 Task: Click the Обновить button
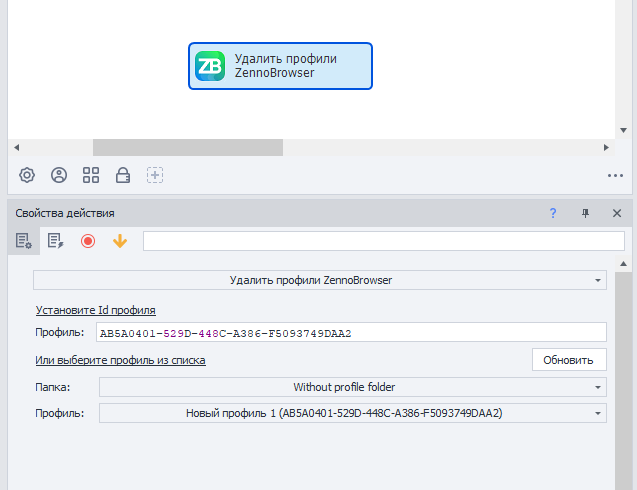(569, 360)
